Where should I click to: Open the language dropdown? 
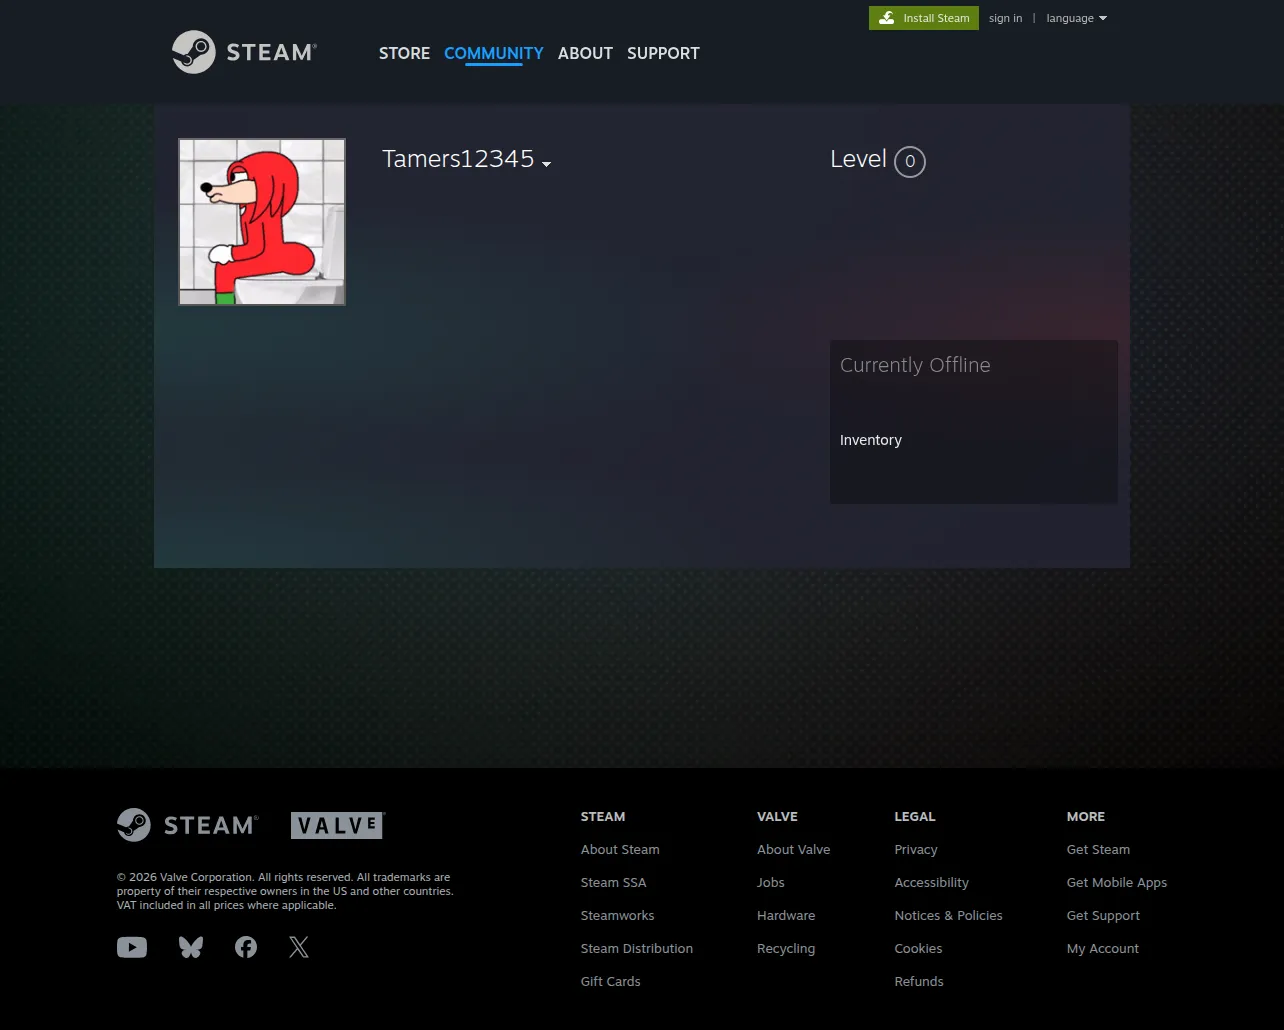1077,18
